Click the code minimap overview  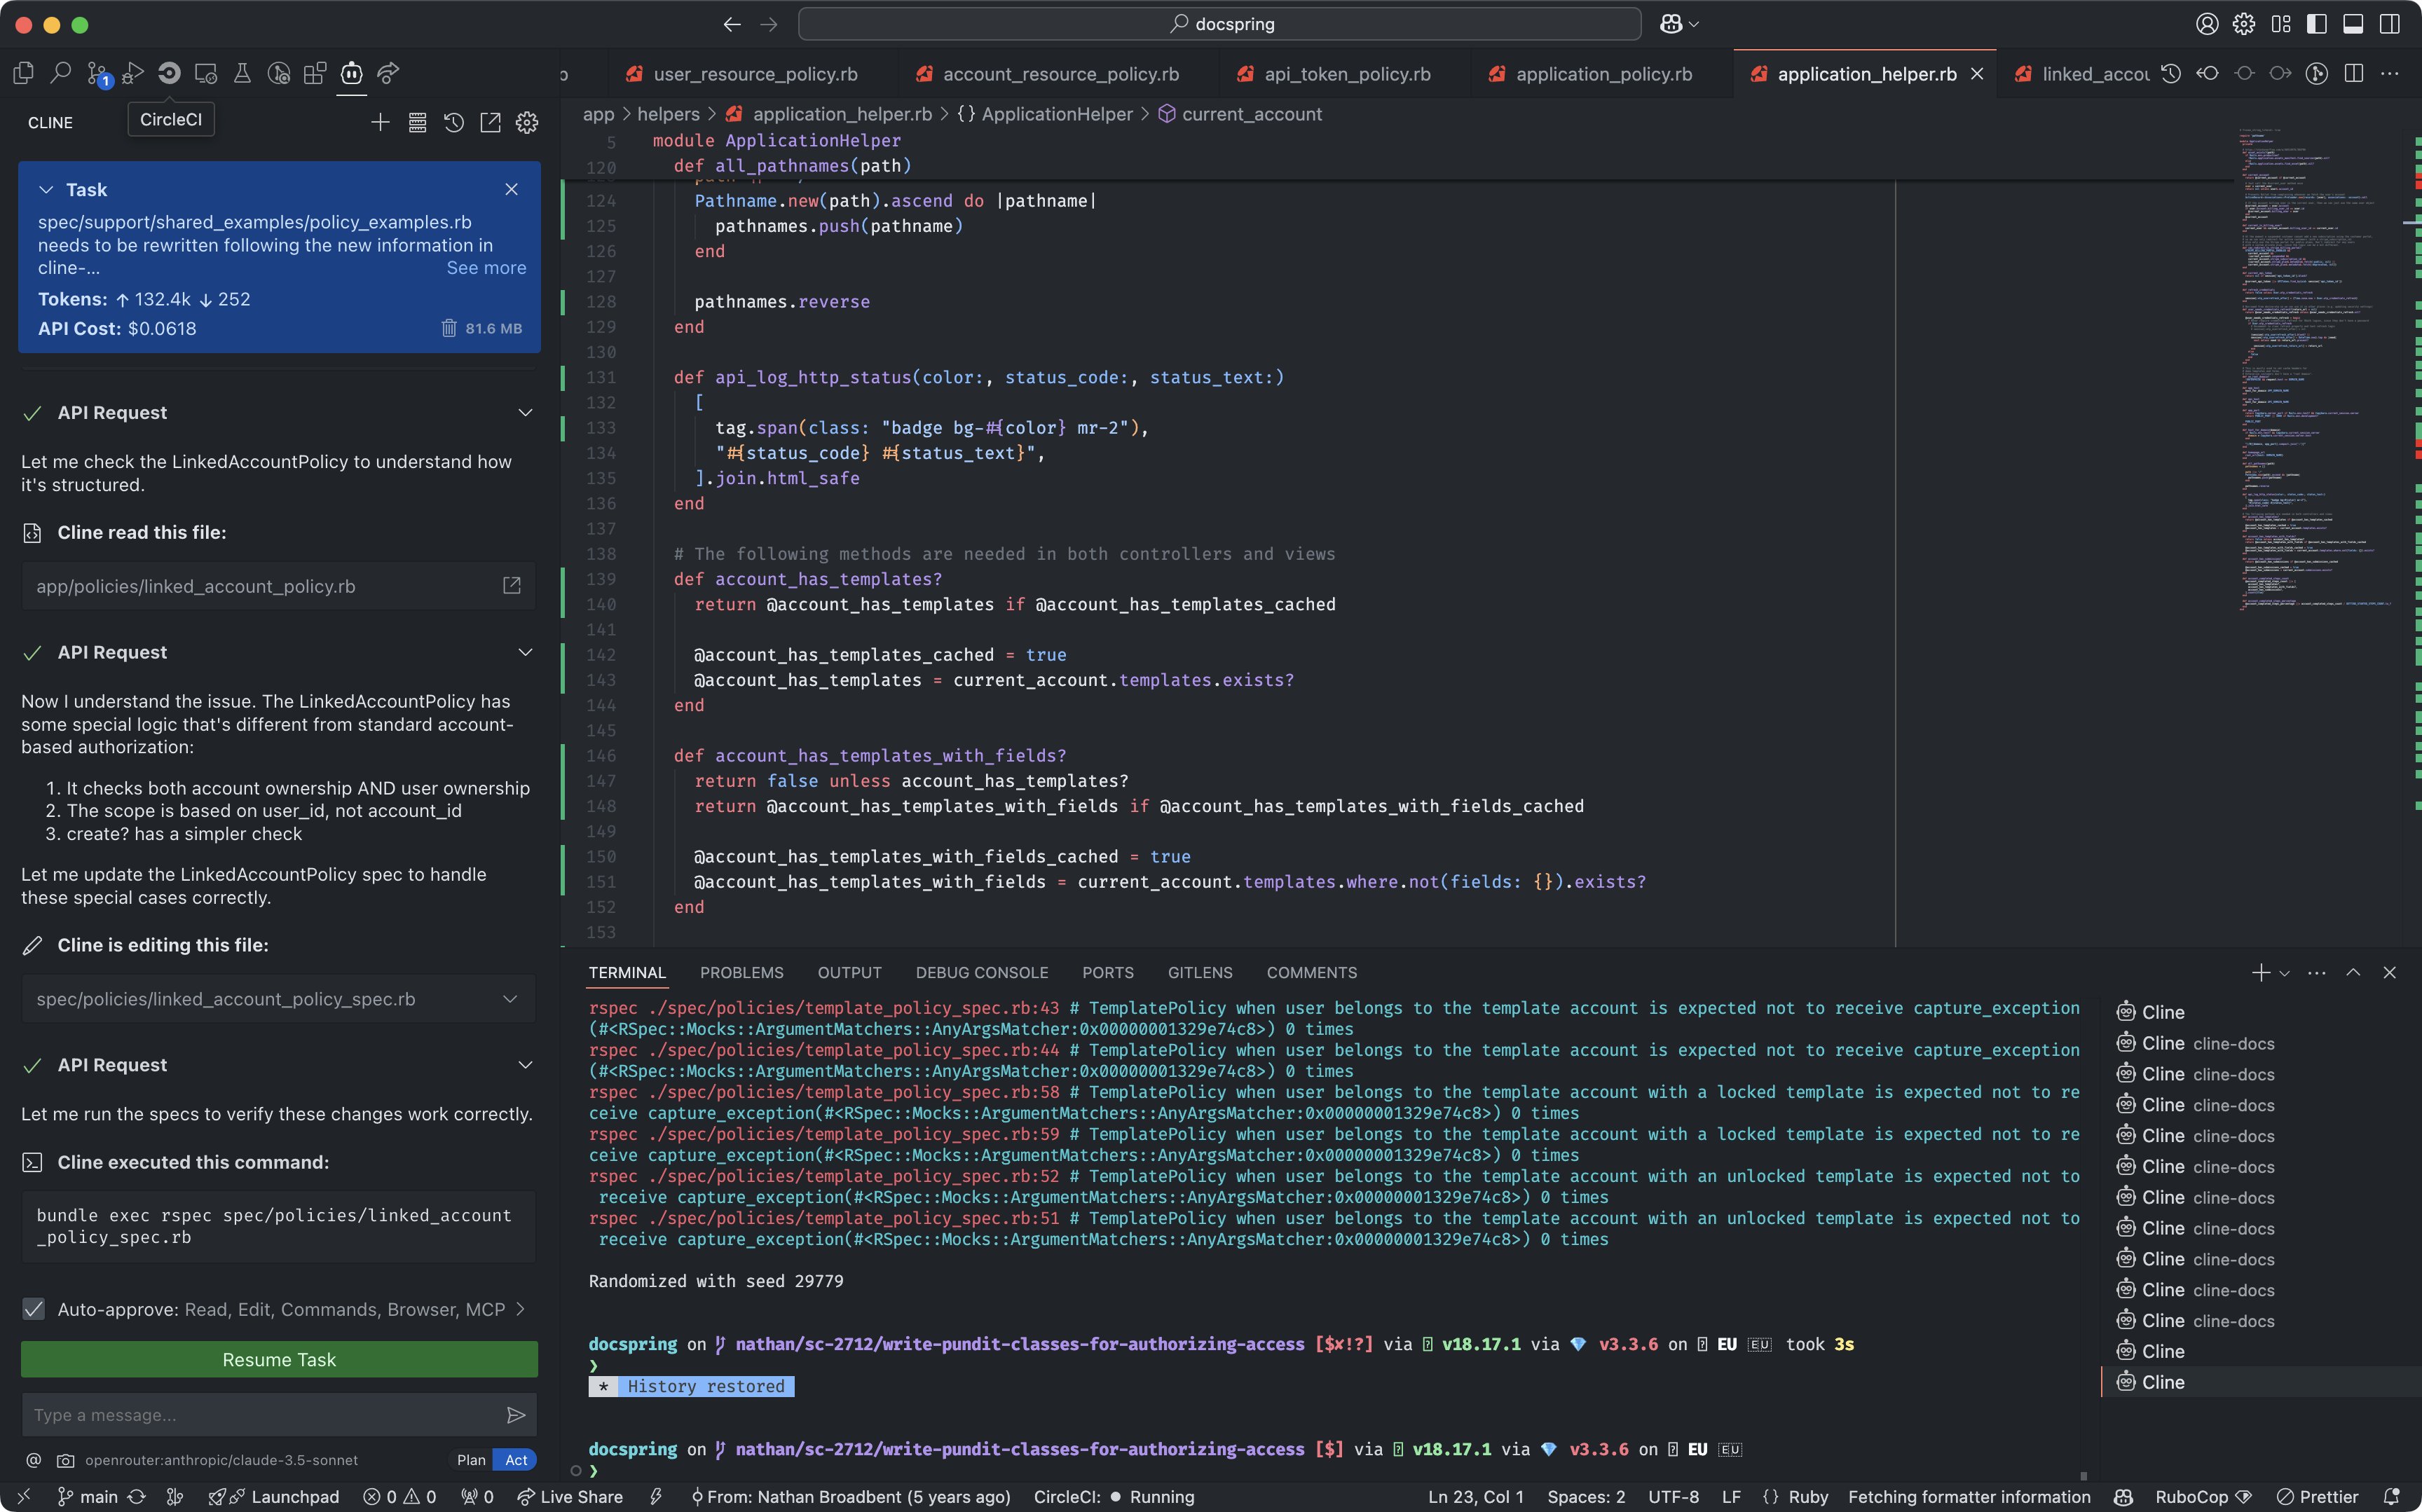tap(2317, 370)
